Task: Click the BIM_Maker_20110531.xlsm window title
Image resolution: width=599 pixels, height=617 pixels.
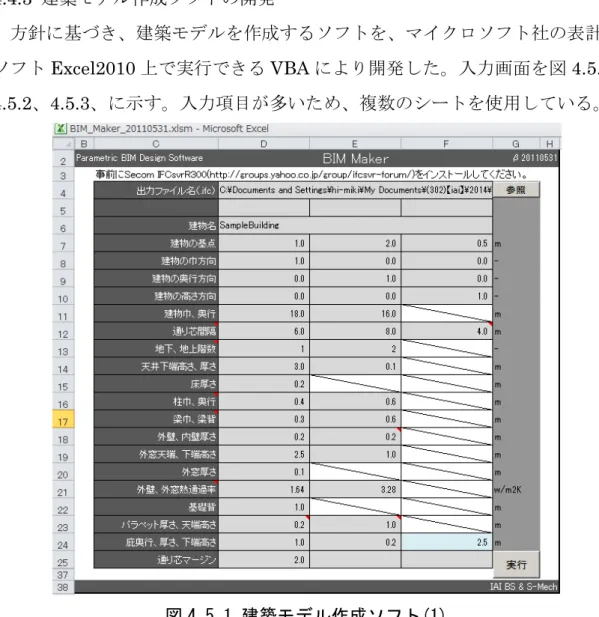Action: click(169, 129)
